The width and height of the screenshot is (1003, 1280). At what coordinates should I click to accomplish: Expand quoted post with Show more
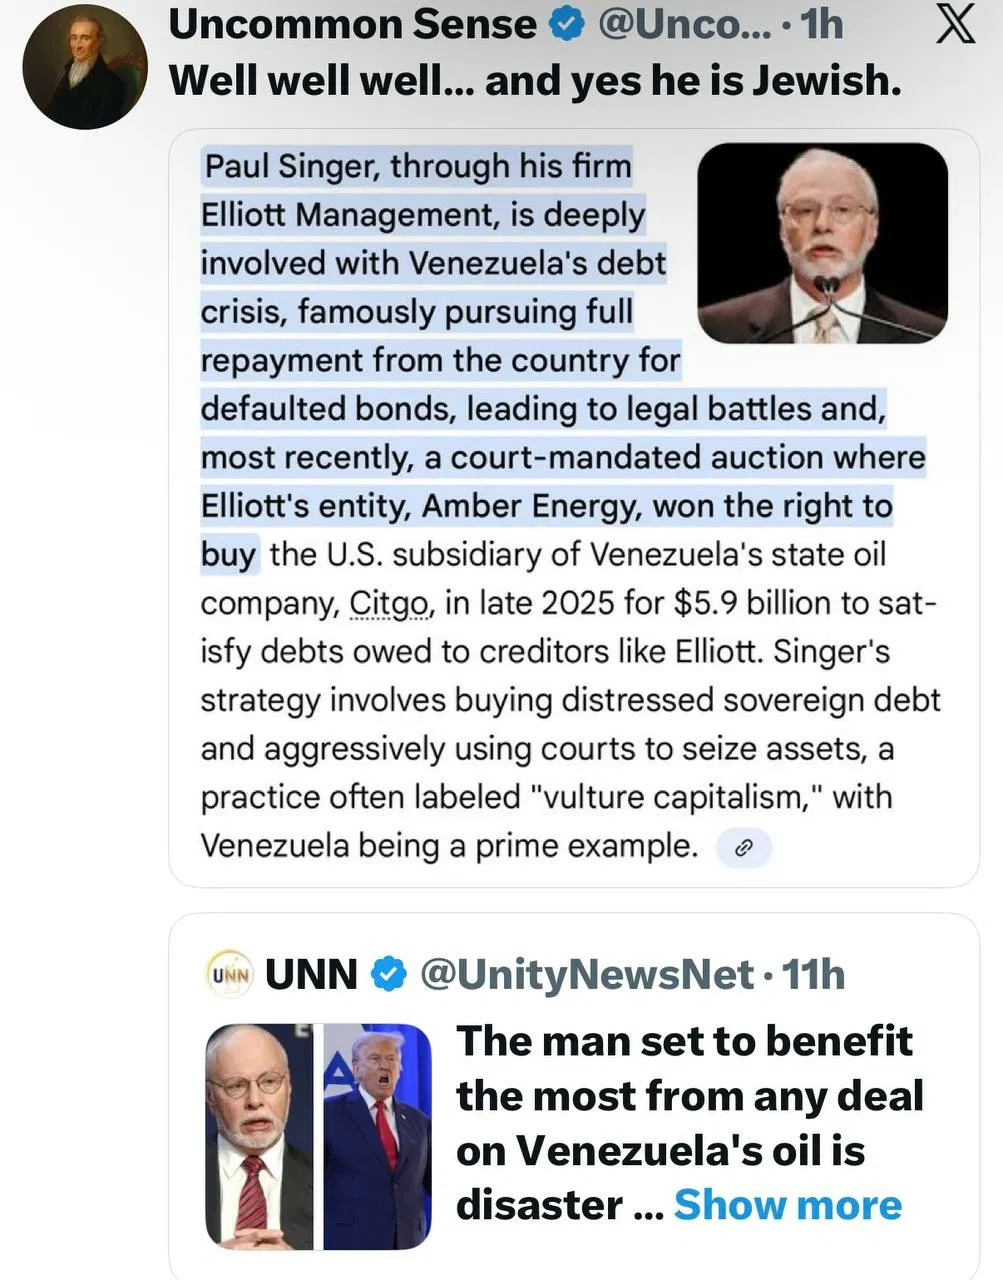pyautogui.click(x=787, y=1205)
